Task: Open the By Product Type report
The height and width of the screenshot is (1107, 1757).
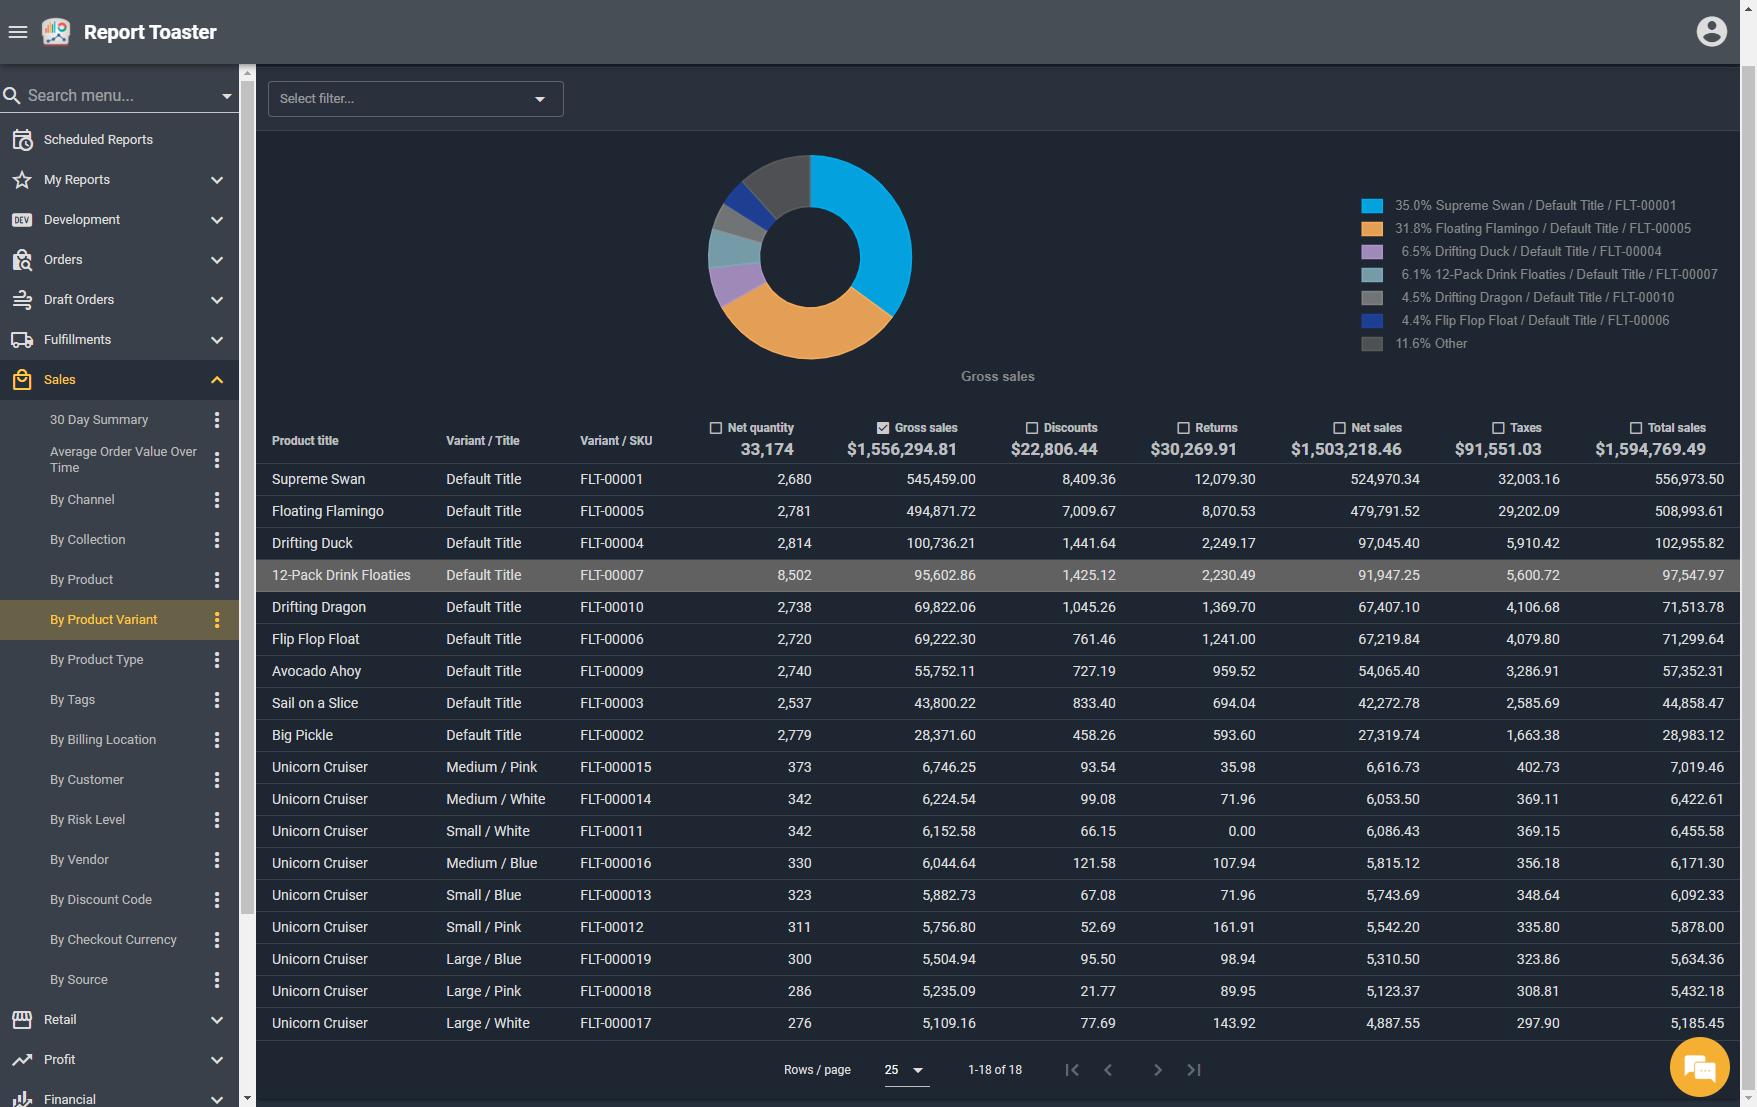Action: pyautogui.click(x=97, y=660)
